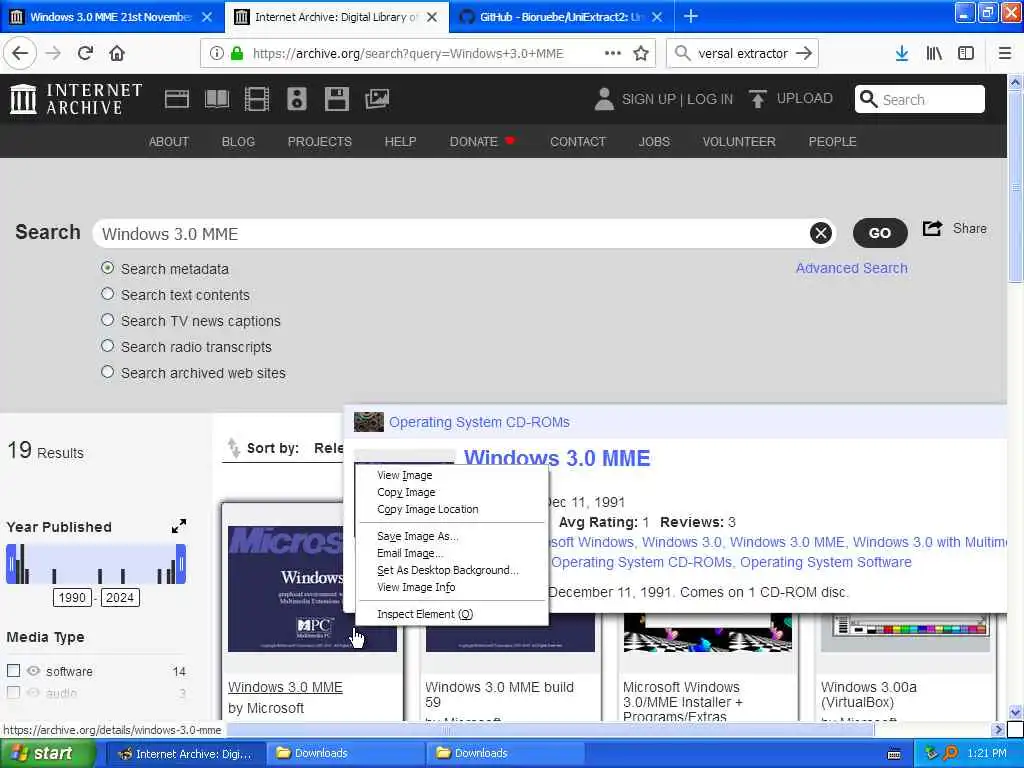Click the LOG IN link

(710, 99)
